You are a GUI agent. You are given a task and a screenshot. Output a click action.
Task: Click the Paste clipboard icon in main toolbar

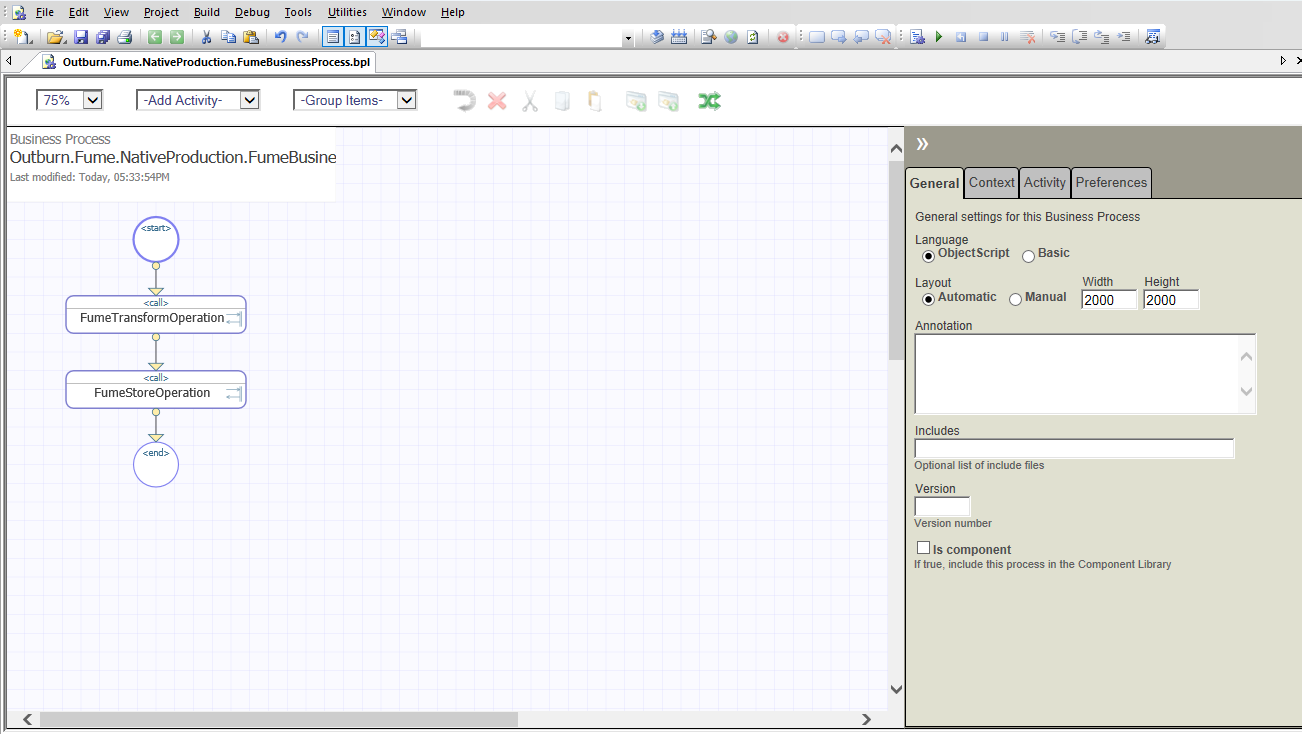coord(251,37)
